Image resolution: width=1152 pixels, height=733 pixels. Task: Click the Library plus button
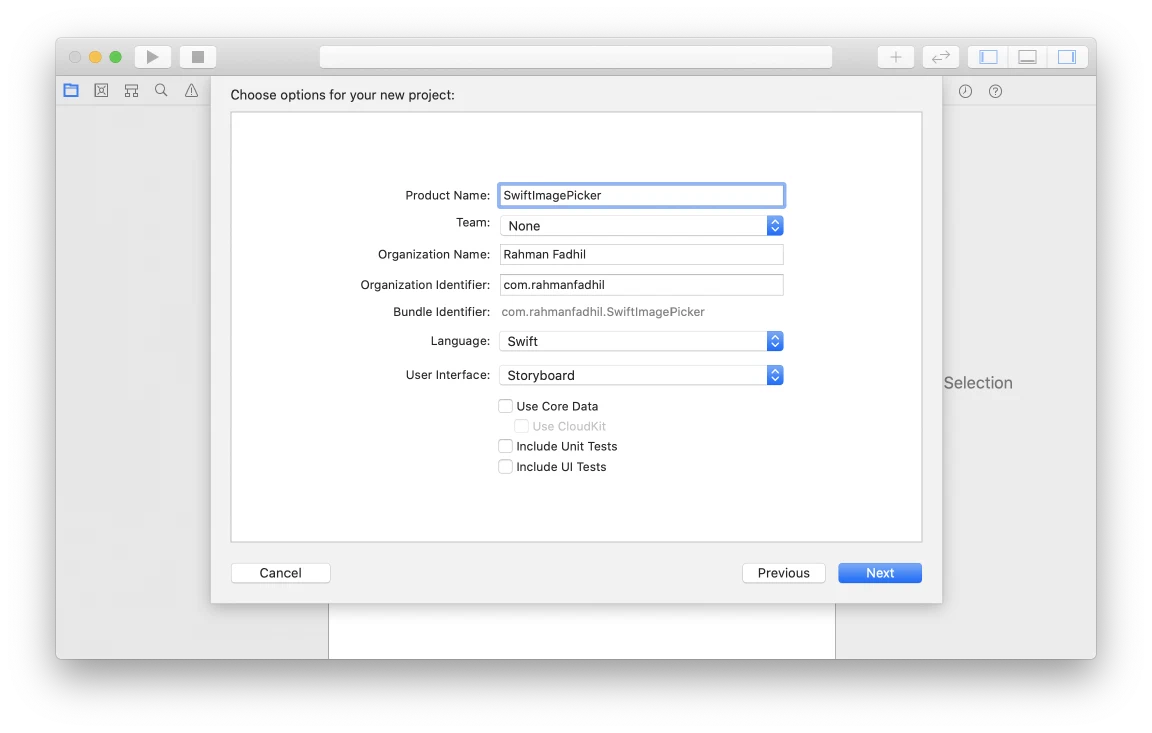click(x=896, y=57)
